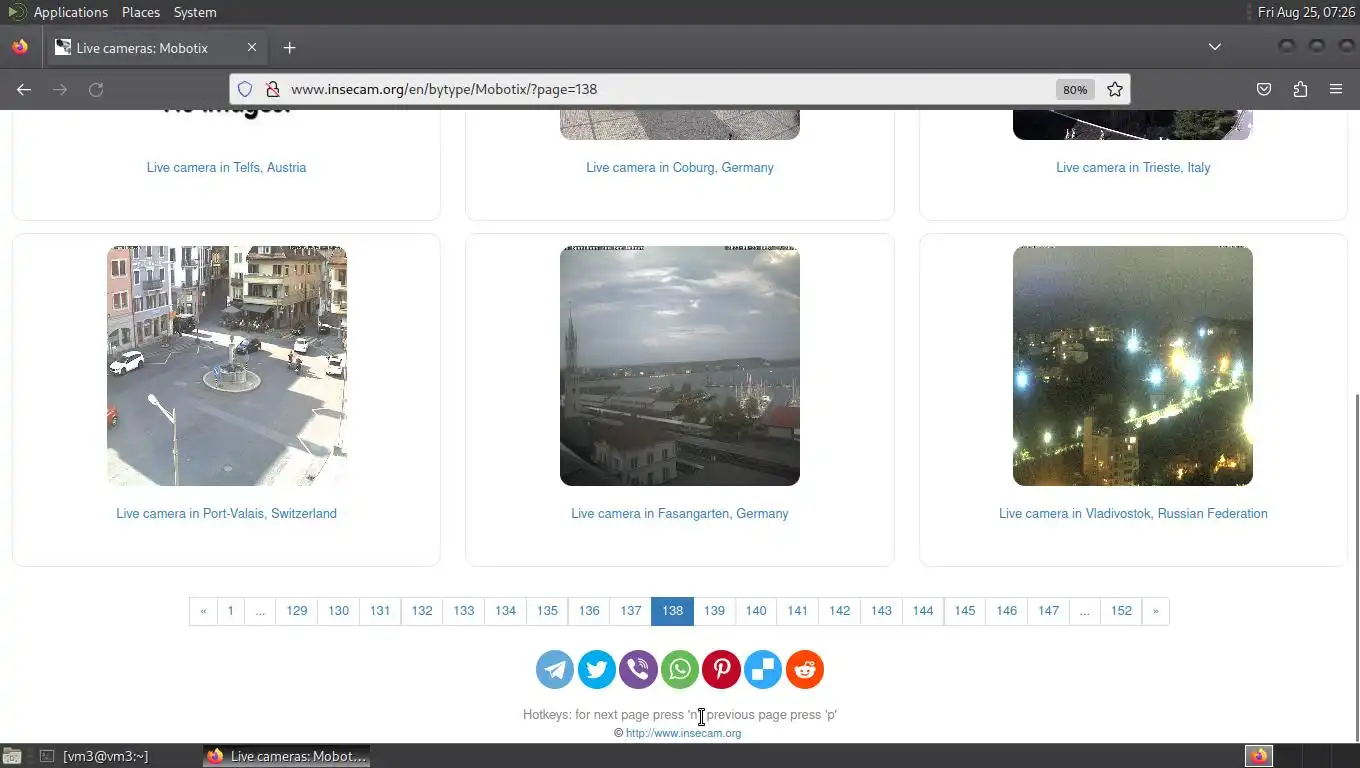Image resolution: width=1360 pixels, height=768 pixels.
Task: Open Live camera in Coburg, Germany link
Action: [x=680, y=167]
